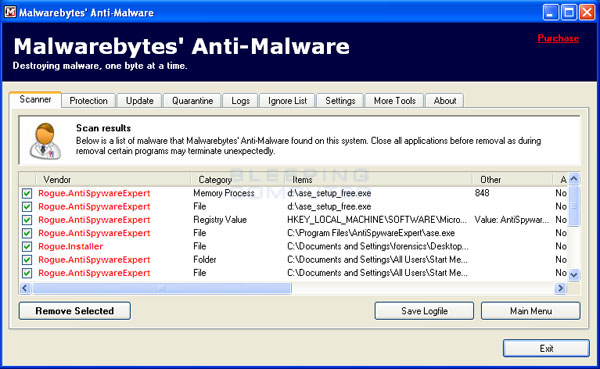The height and width of the screenshot is (369, 600).
Task: Click the vertical scrollbar down arrow
Action: (x=574, y=274)
